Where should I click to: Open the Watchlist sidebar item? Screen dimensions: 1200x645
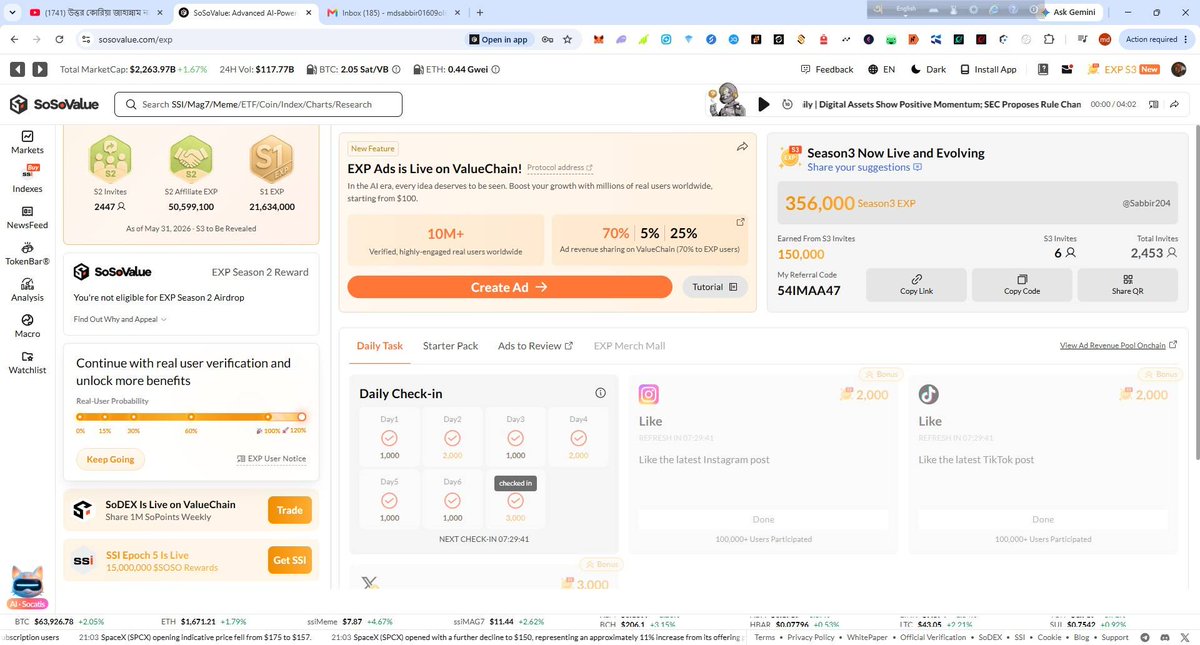[x=27, y=362]
